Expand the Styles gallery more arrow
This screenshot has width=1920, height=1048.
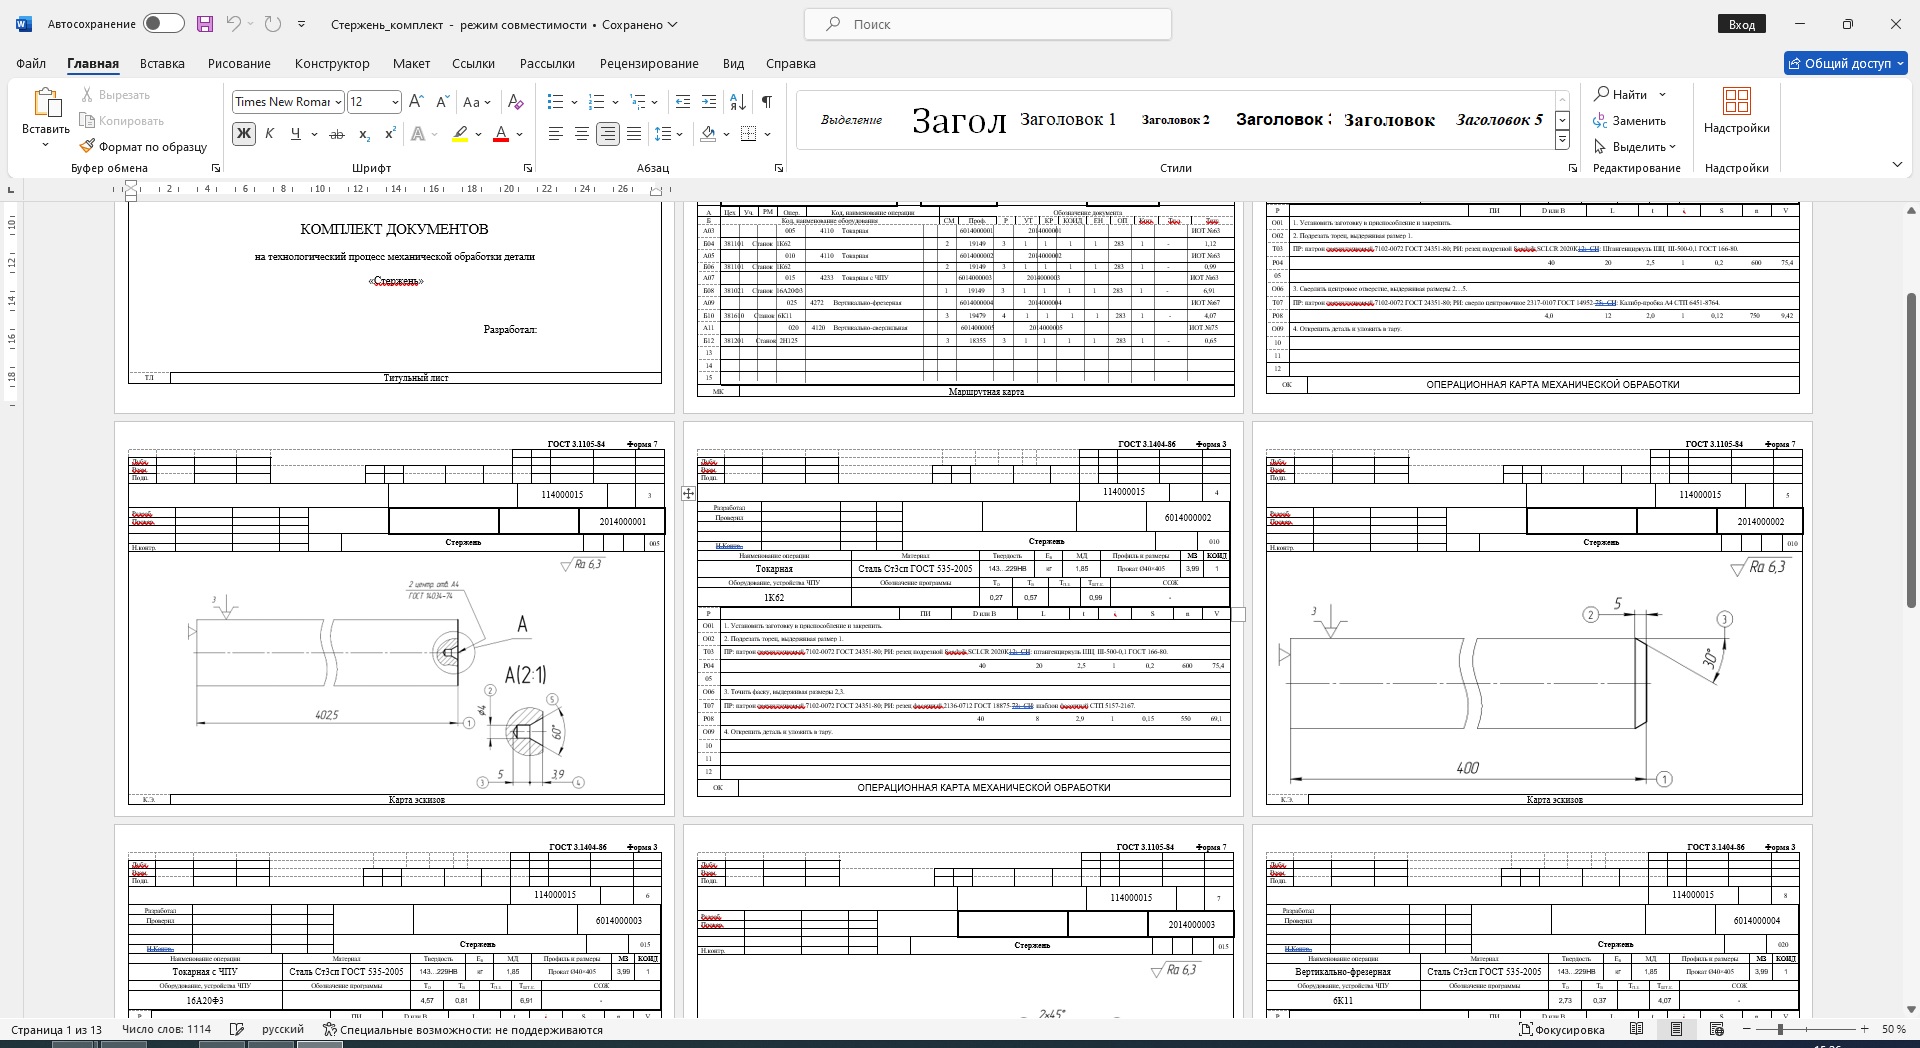pos(1562,141)
